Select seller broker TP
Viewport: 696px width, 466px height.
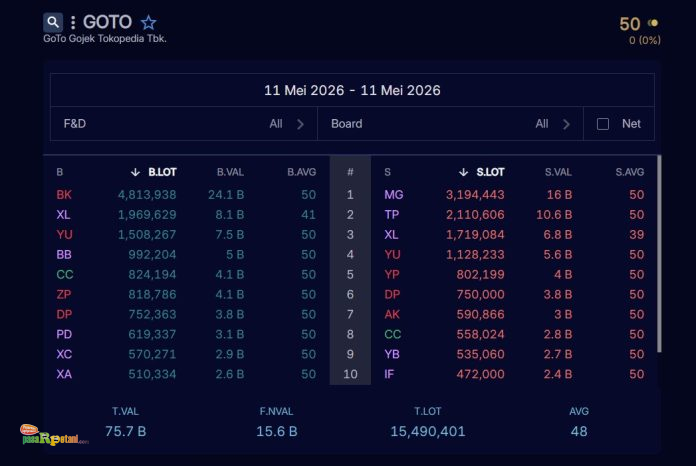pyautogui.click(x=392, y=215)
